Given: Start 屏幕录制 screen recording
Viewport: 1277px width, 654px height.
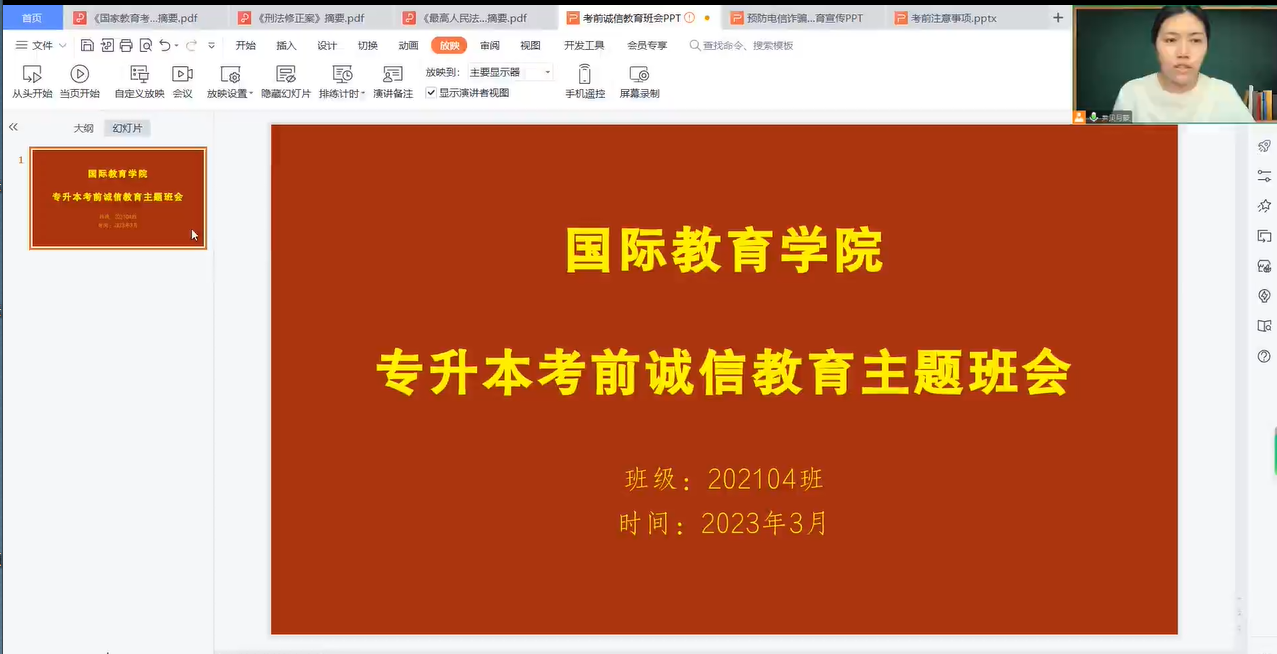Looking at the screenshot, I should tap(639, 75).
